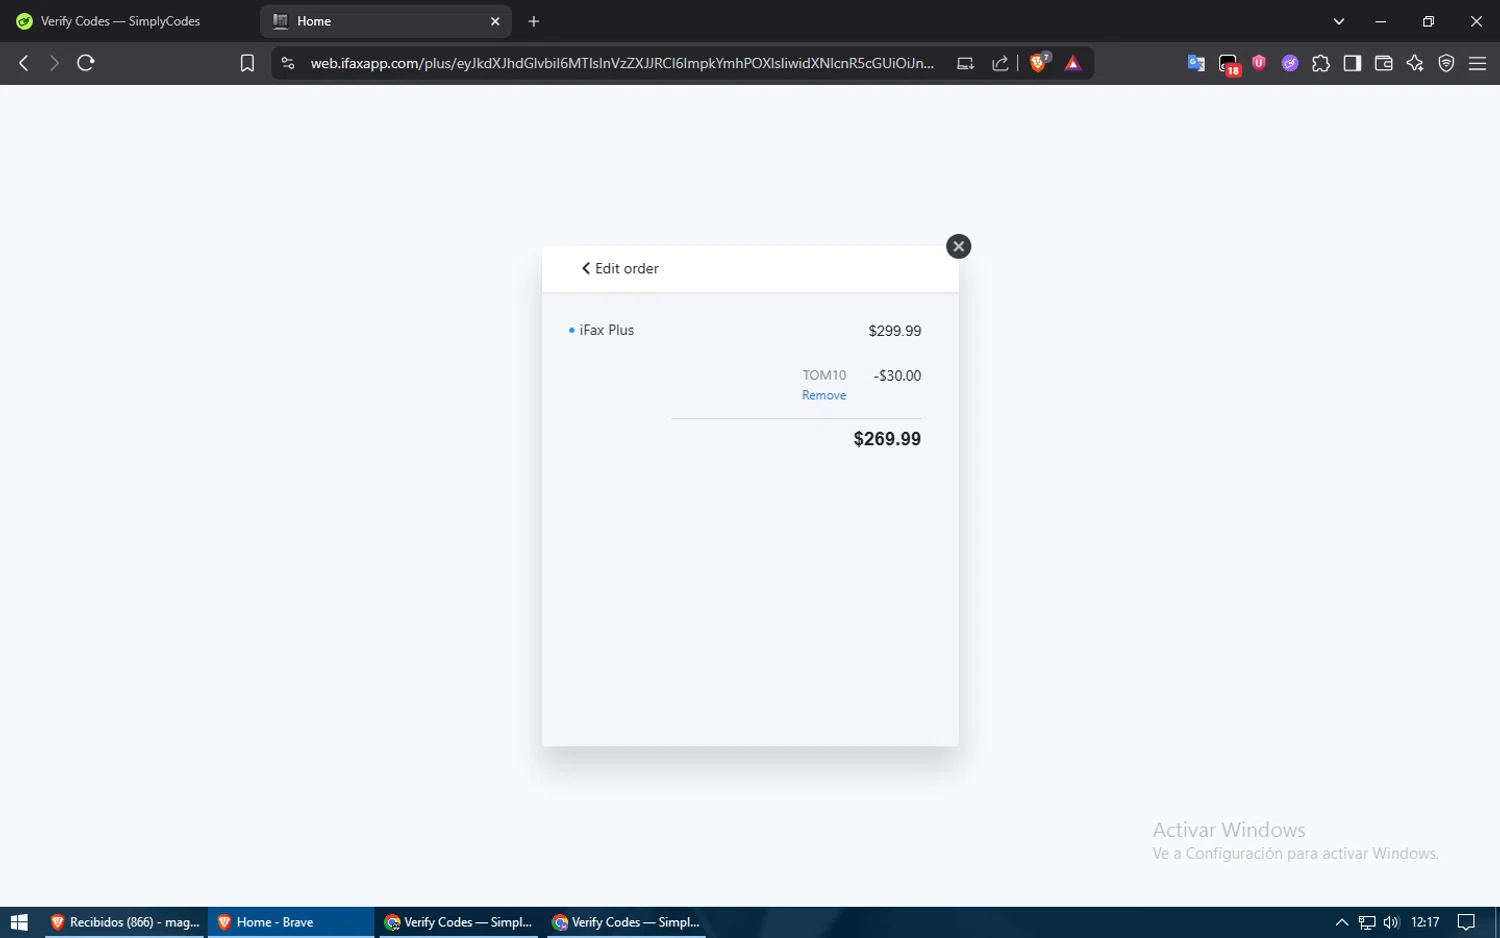This screenshot has height=938, width=1500.
Task: Click the TOM10 coupon label
Action: (x=824, y=375)
